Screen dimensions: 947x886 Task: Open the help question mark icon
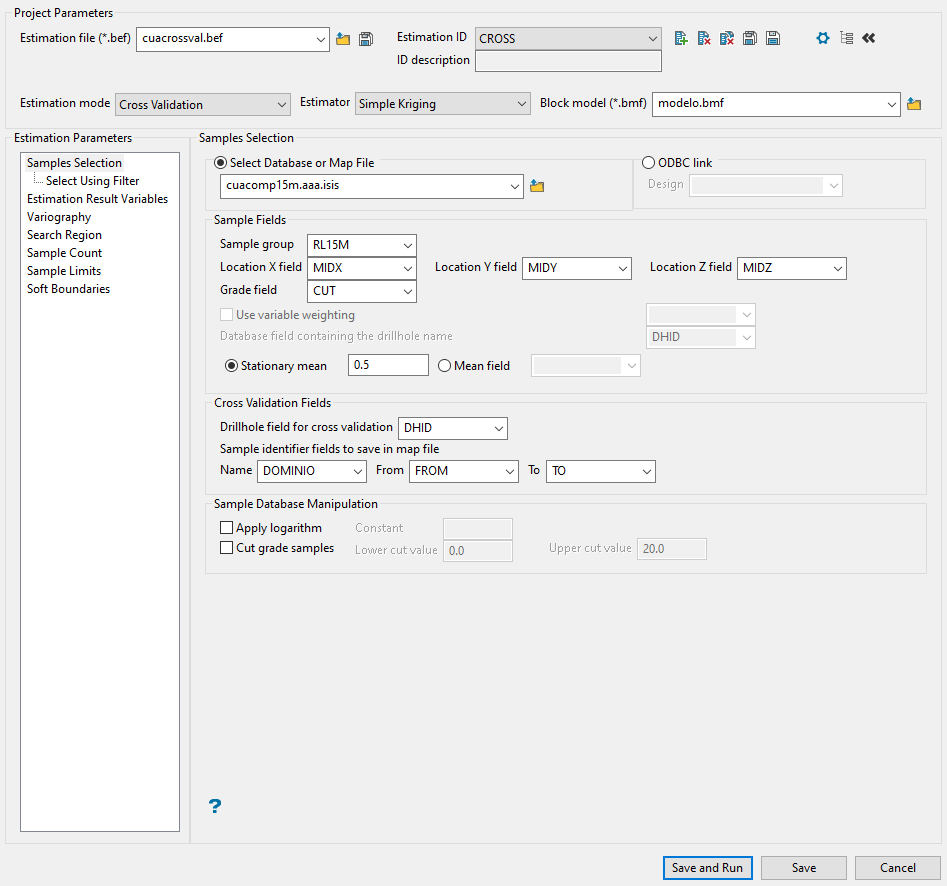[x=214, y=806]
